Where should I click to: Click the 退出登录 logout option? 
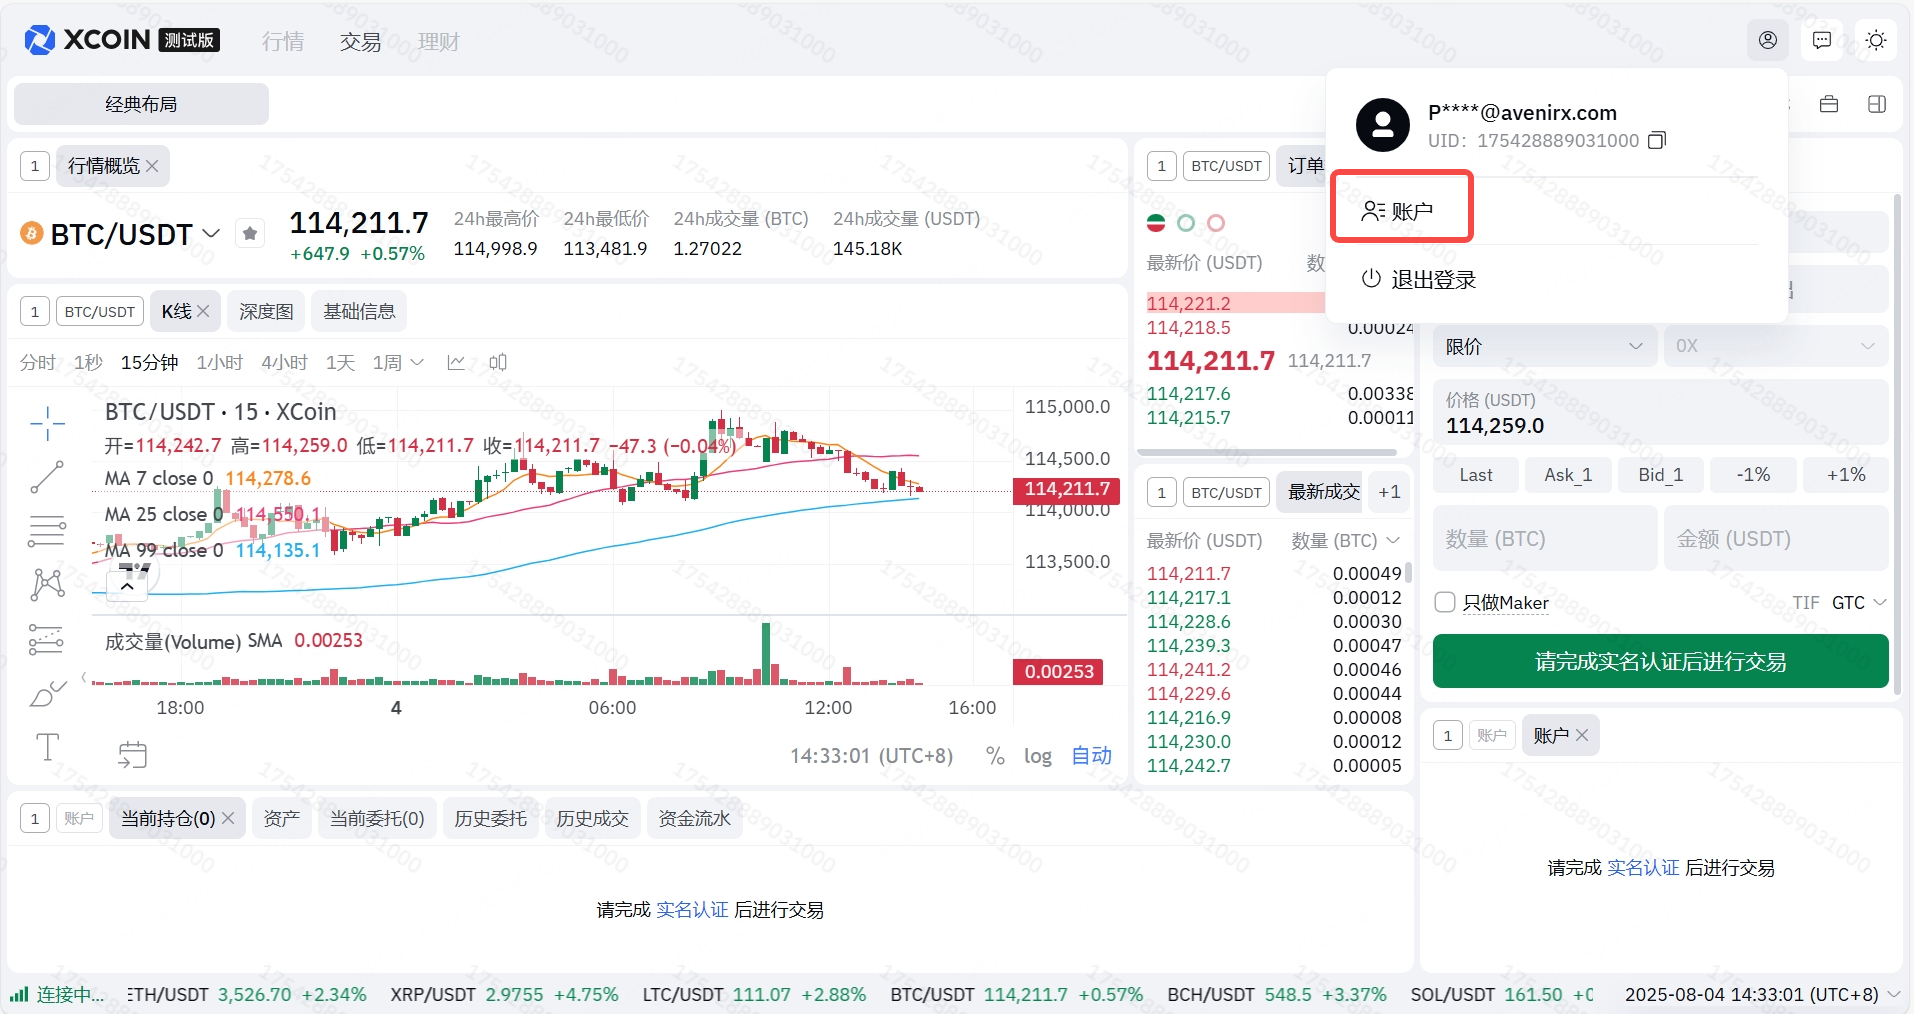(x=1420, y=280)
